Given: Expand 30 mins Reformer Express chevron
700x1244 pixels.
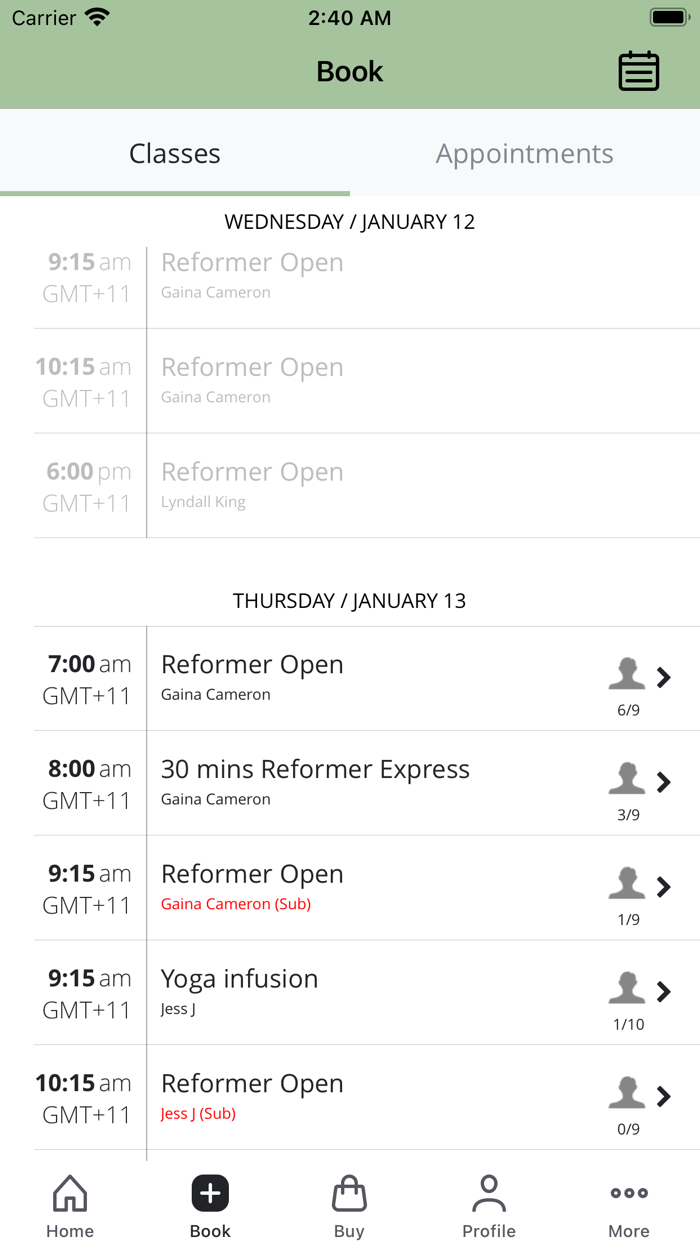Looking at the screenshot, I should click(664, 782).
